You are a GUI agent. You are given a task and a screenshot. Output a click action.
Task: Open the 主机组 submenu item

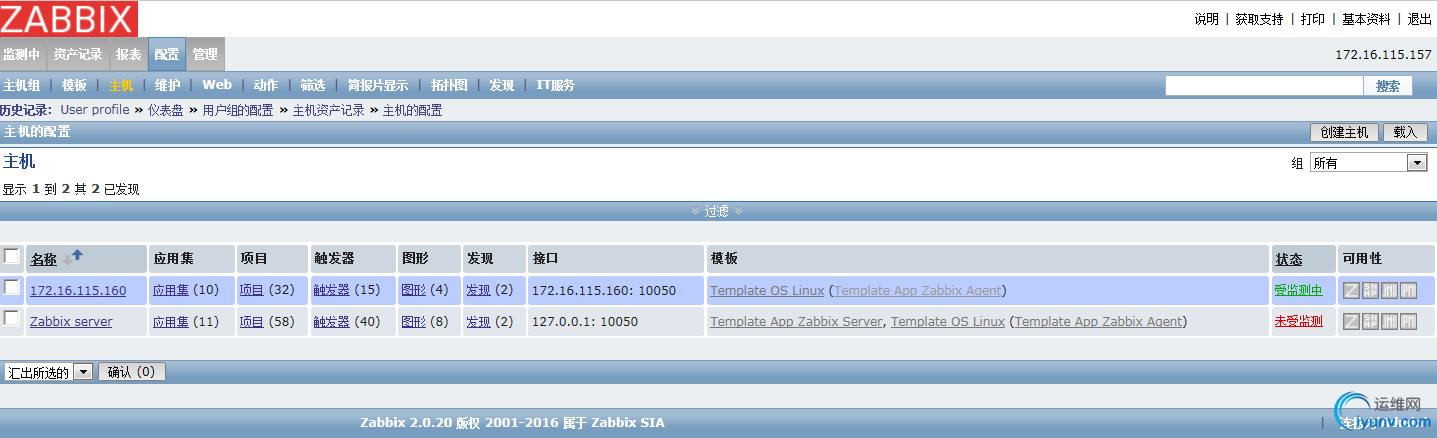pyautogui.click(x=22, y=85)
